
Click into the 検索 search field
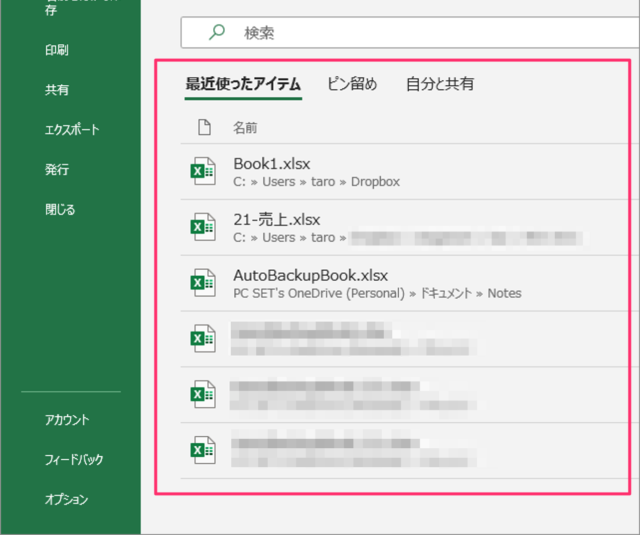coord(420,33)
